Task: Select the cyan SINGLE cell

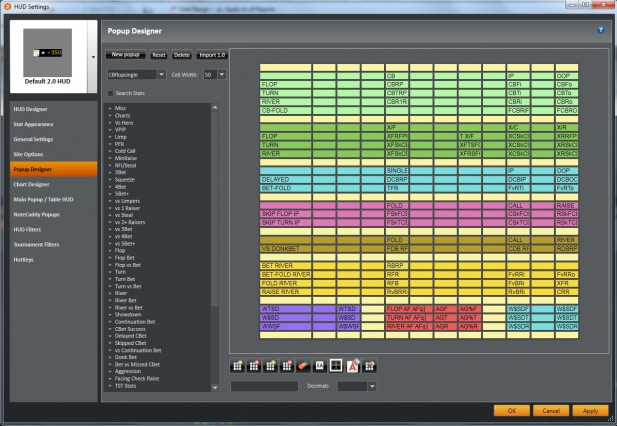Action: click(x=397, y=171)
